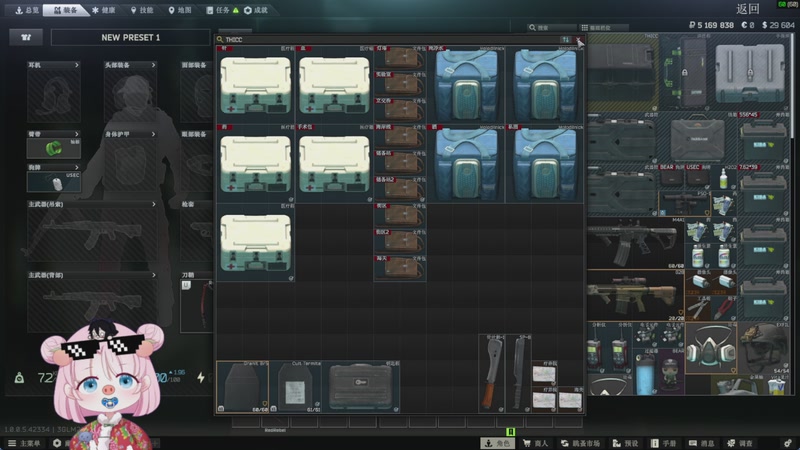Click the gear preset icon beside NEW PRESET 1
800x450 pixels.
[x=26, y=37]
